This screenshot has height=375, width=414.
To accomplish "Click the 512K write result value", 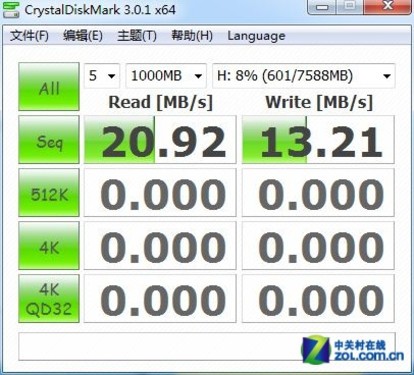I will pyautogui.click(x=318, y=193).
